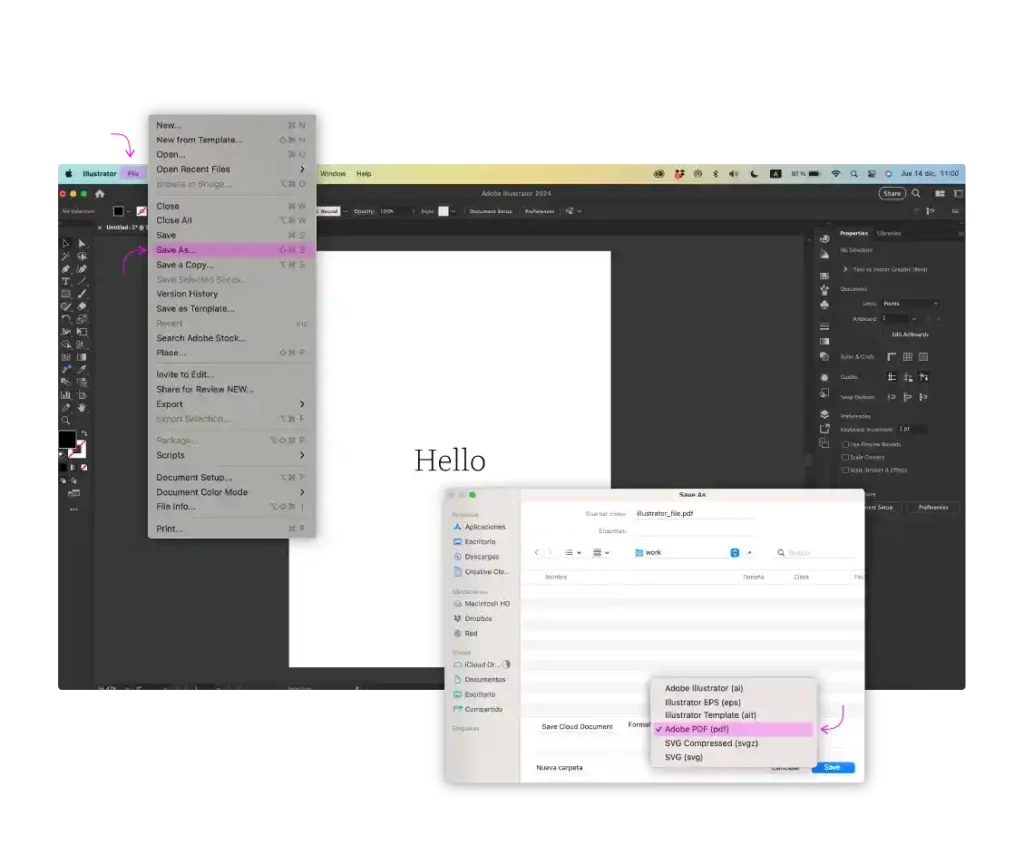Open grouping options dropdown in dialog
This screenshot has width=1024, height=854.
click(x=601, y=552)
